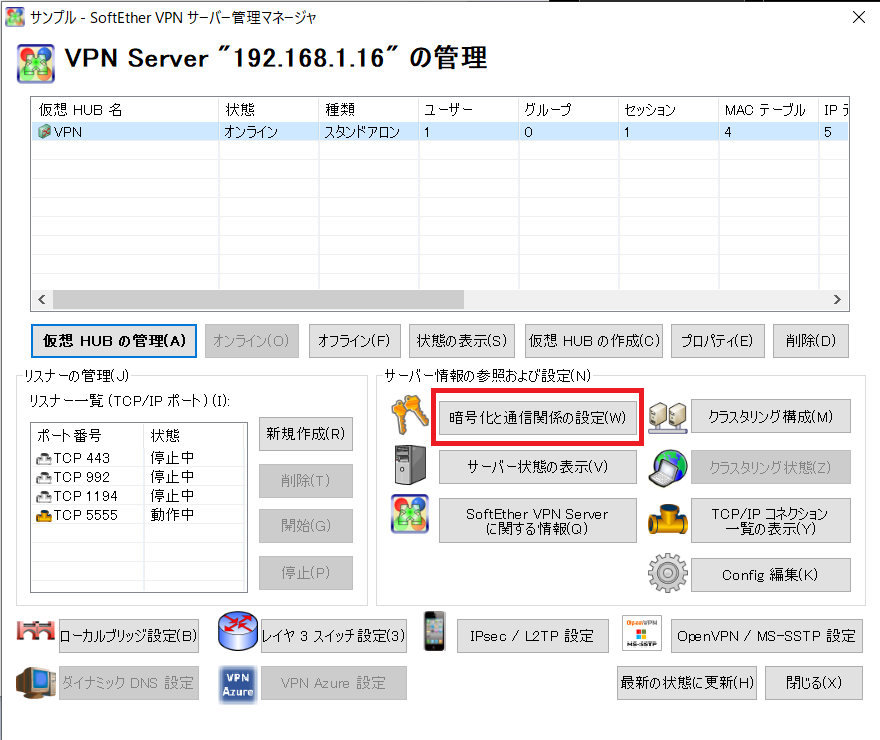The width and height of the screenshot is (880, 740).
Task: Click the hub list's left scroll arrow
Action: pyautogui.click(x=42, y=300)
